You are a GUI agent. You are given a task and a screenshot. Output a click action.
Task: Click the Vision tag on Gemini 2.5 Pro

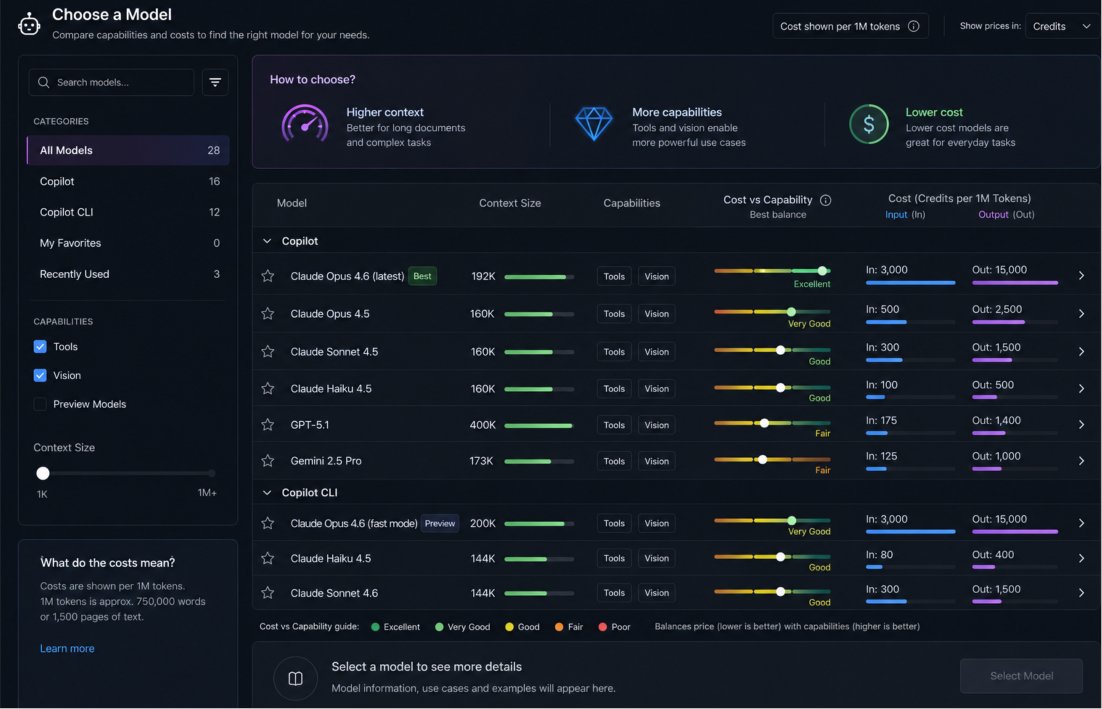656,461
